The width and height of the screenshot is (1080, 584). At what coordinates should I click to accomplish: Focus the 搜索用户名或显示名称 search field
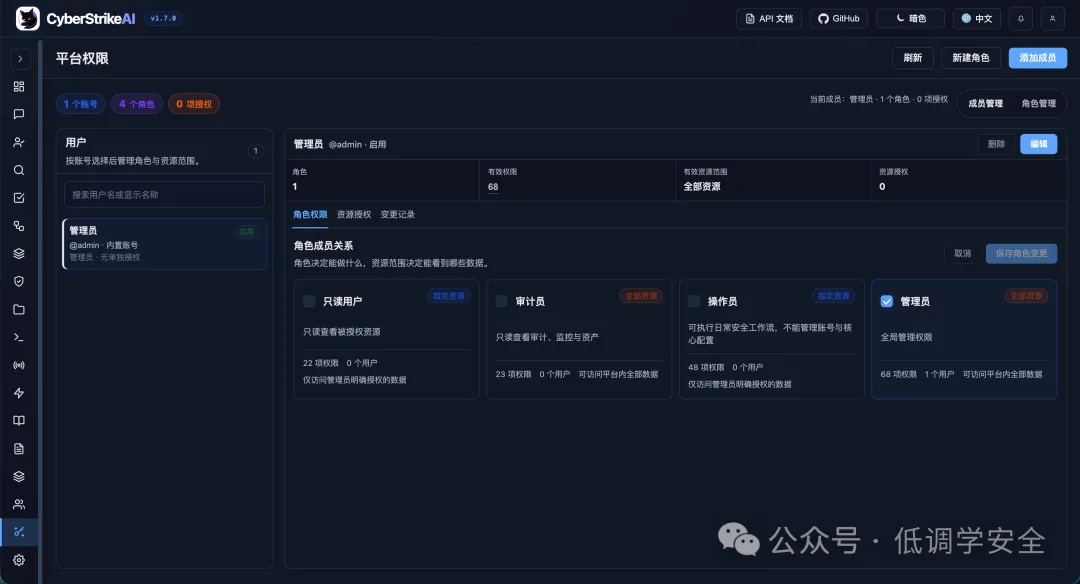pos(165,195)
